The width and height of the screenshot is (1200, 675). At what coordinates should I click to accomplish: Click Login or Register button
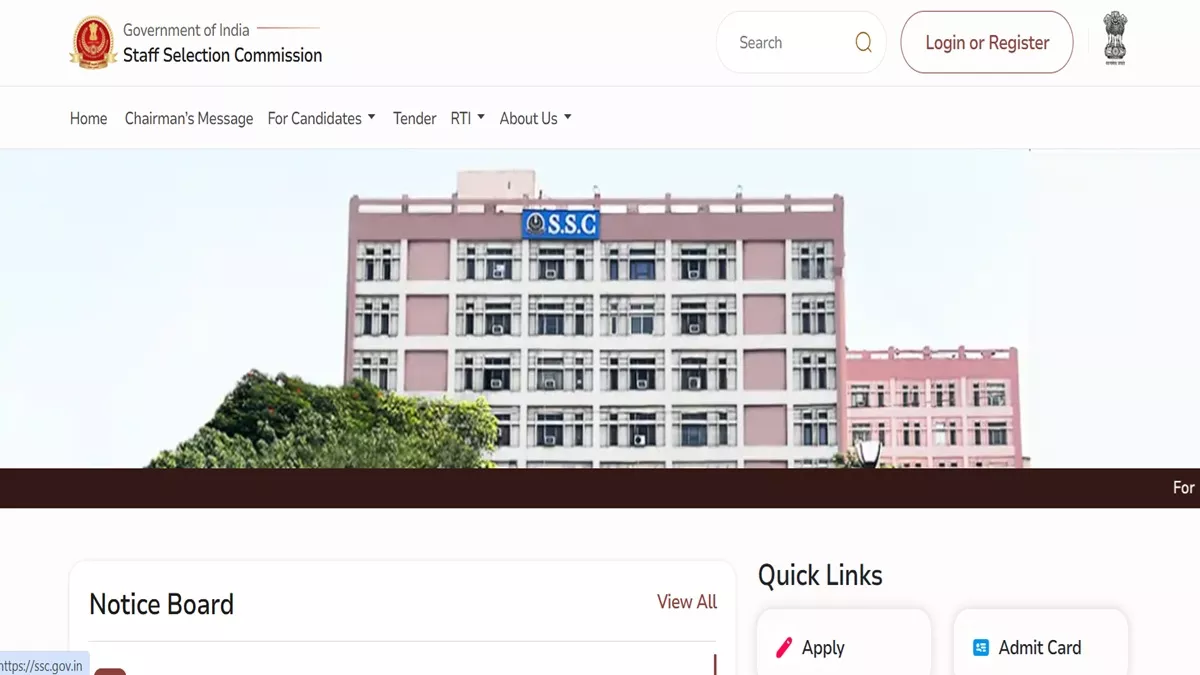click(987, 42)
